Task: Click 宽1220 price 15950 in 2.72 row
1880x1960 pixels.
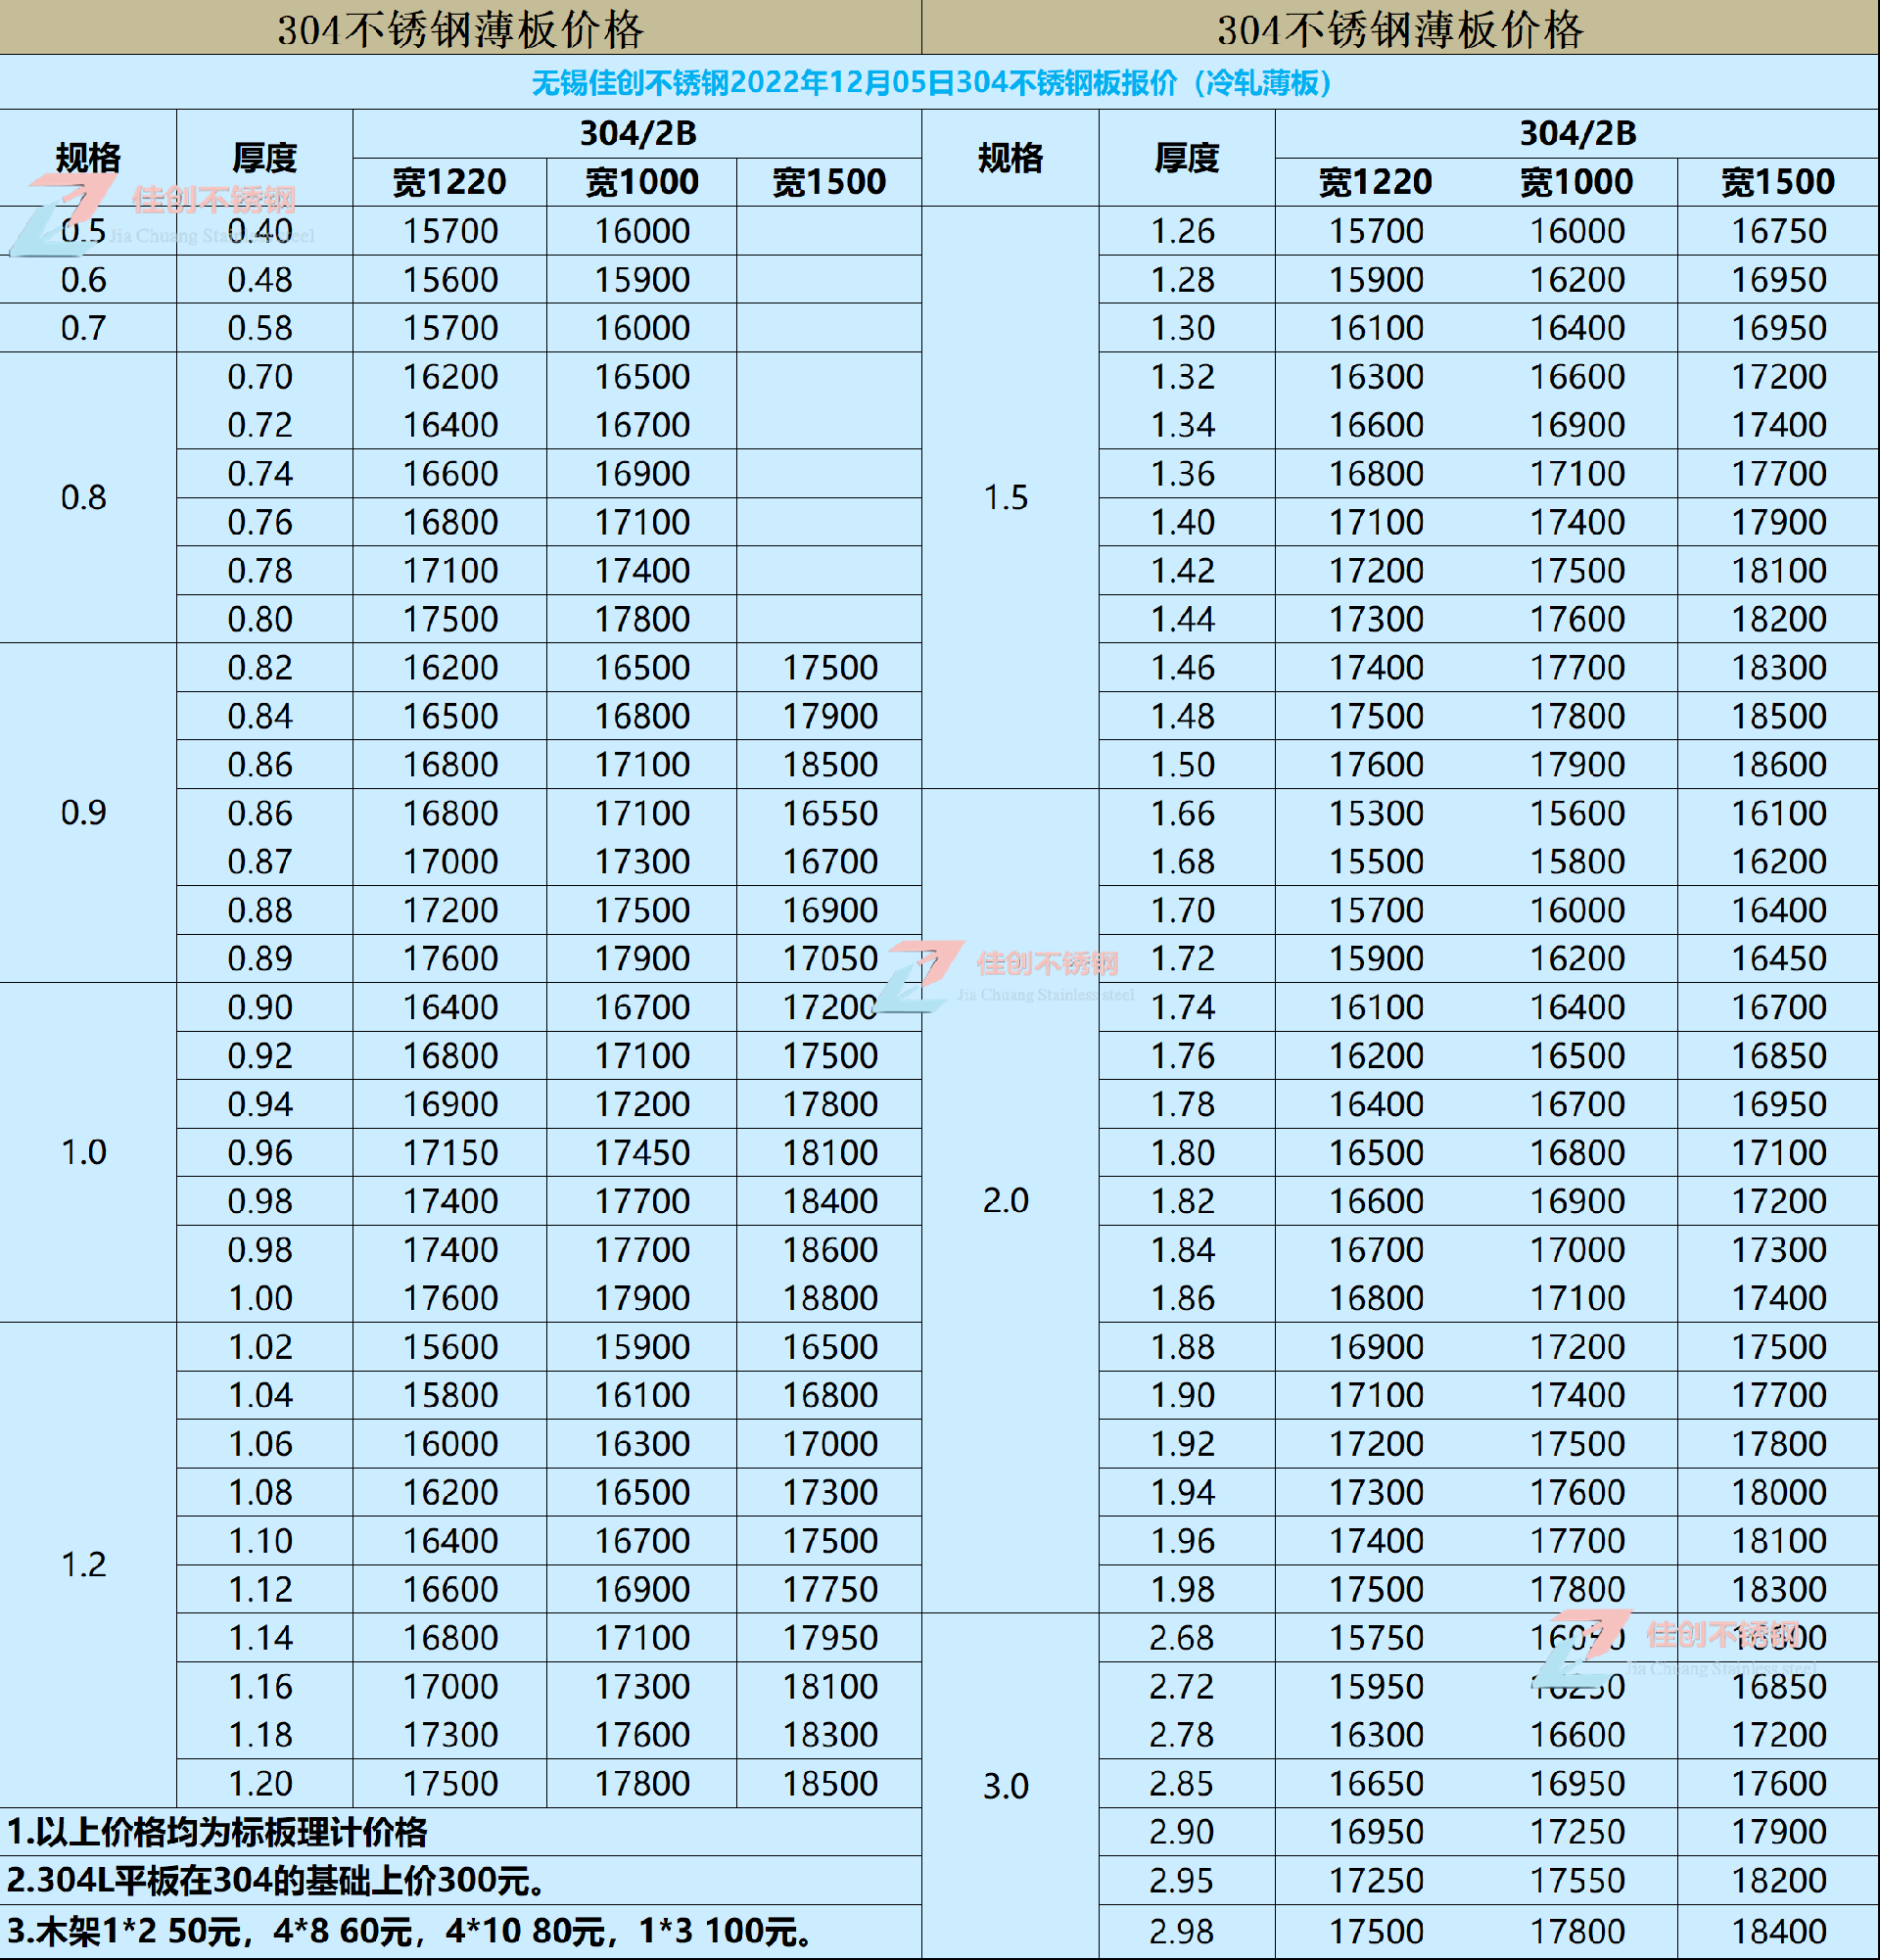Action: 1377,1687
